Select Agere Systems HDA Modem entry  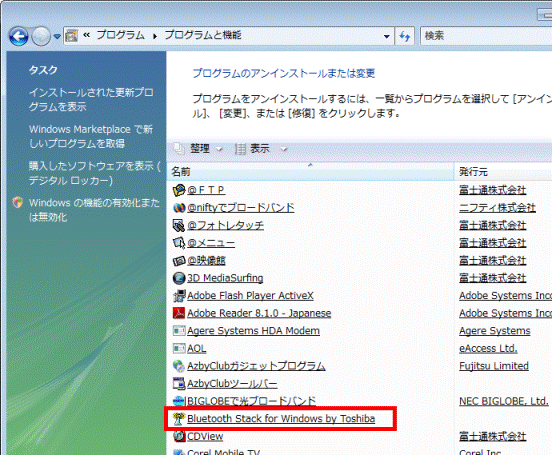[x=253, y=331]
